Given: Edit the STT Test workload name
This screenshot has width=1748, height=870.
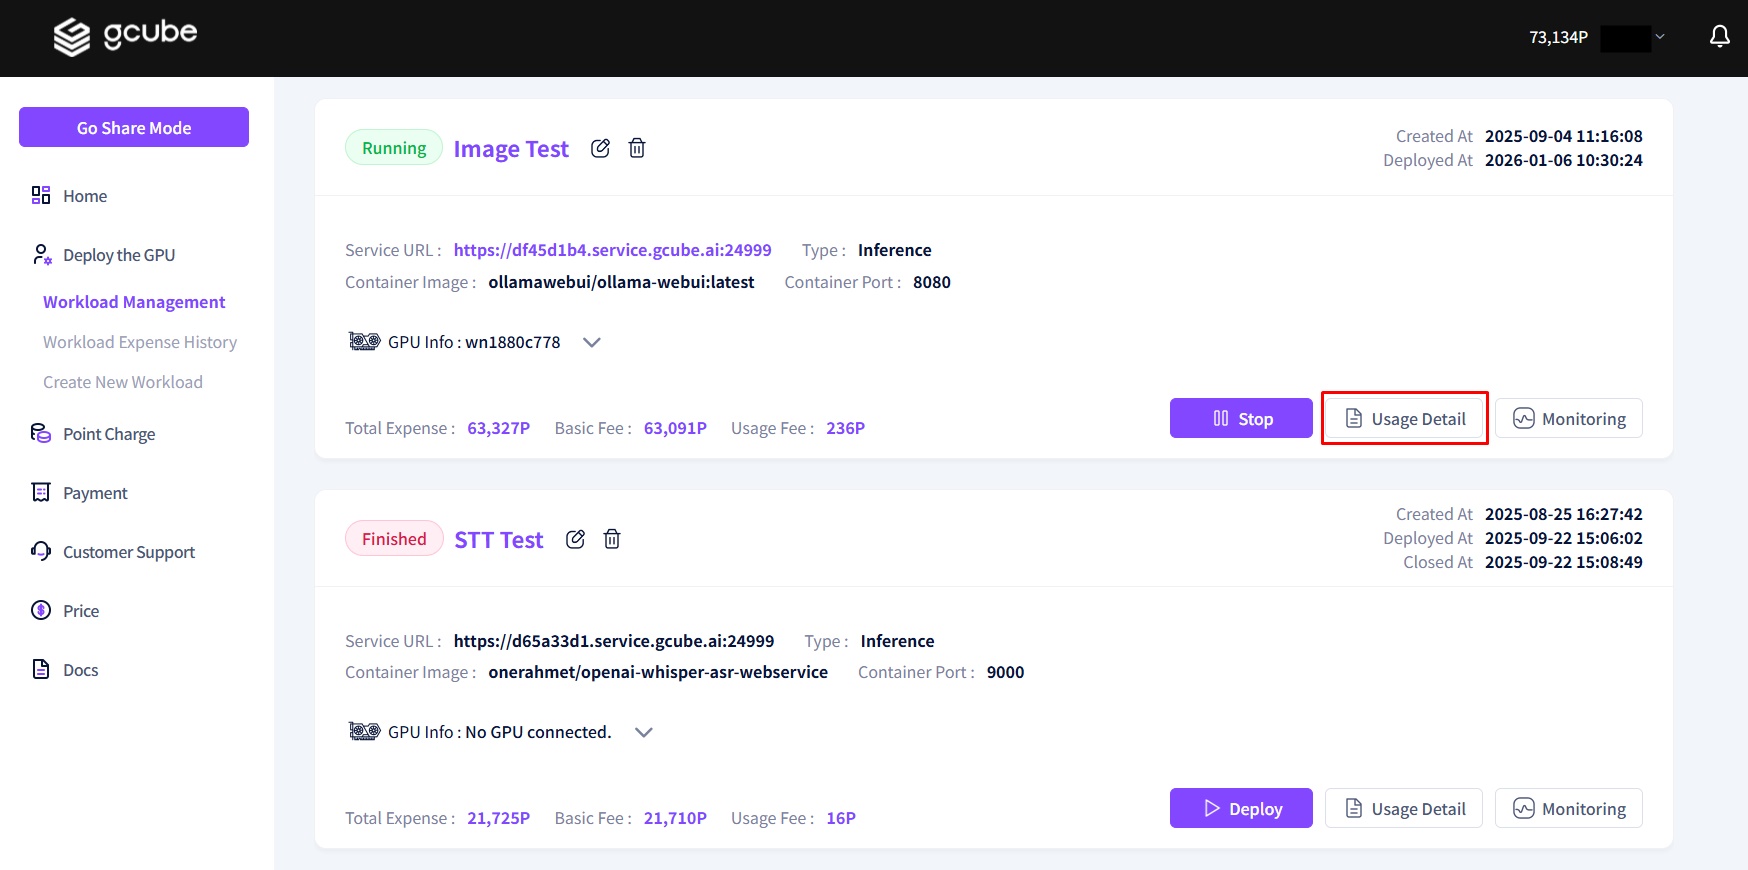Looking at the screenshot, I should click(x=575, y=539).
